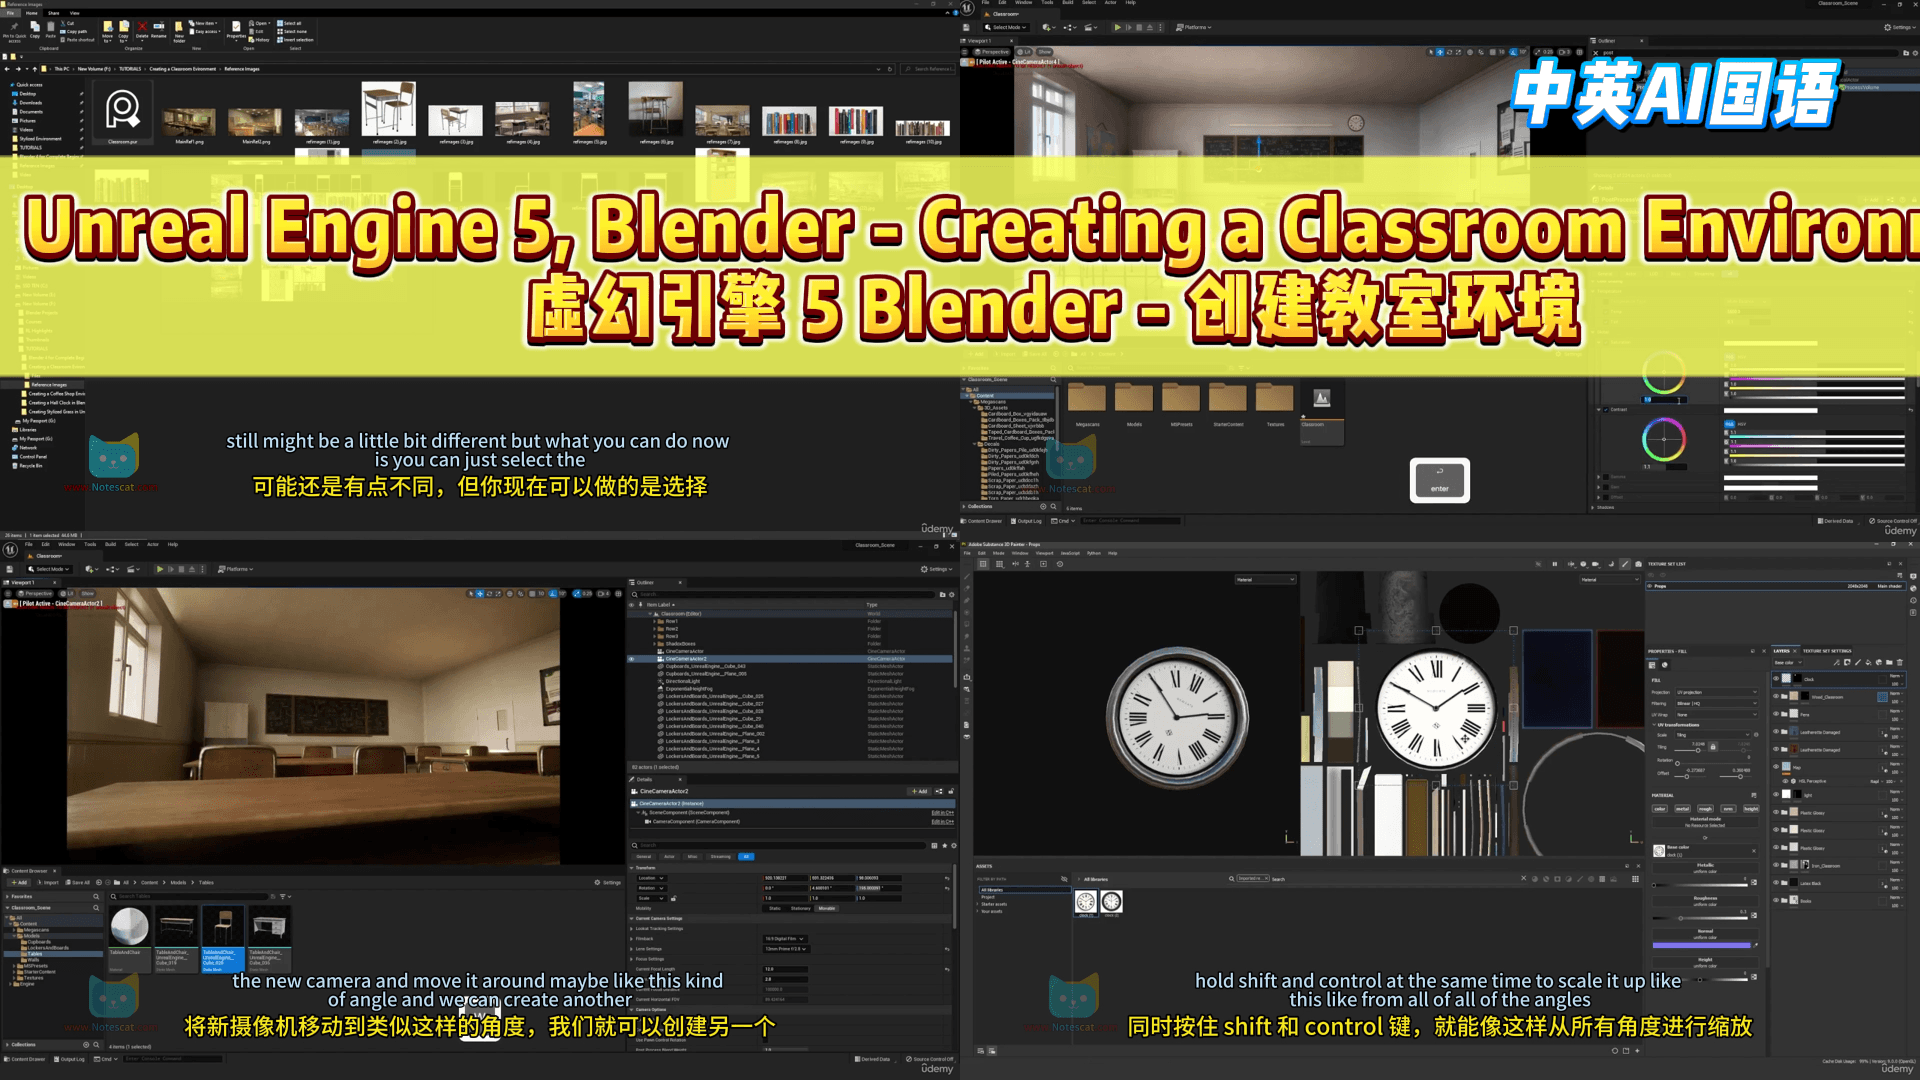Open Tools menu in bottom-left Unreal window
Image resolution: width=1920 pixels, height=1080 pixels.
pos(90,545)
